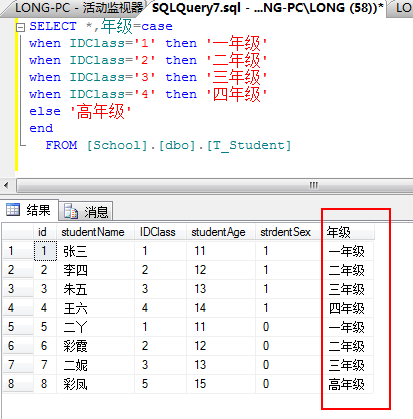The height and width of the screenshot is (419, 413).
Task: Click the else keyword in the query
Action: pos(45,111)
